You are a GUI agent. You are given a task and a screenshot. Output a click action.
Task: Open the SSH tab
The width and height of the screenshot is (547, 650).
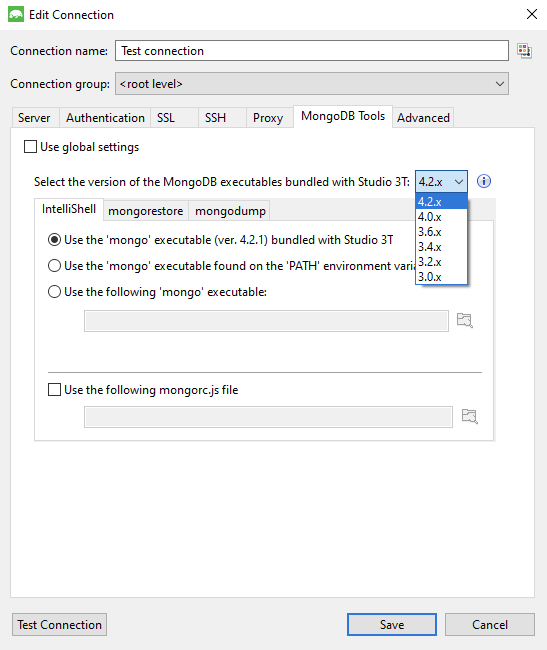point(223,118)
